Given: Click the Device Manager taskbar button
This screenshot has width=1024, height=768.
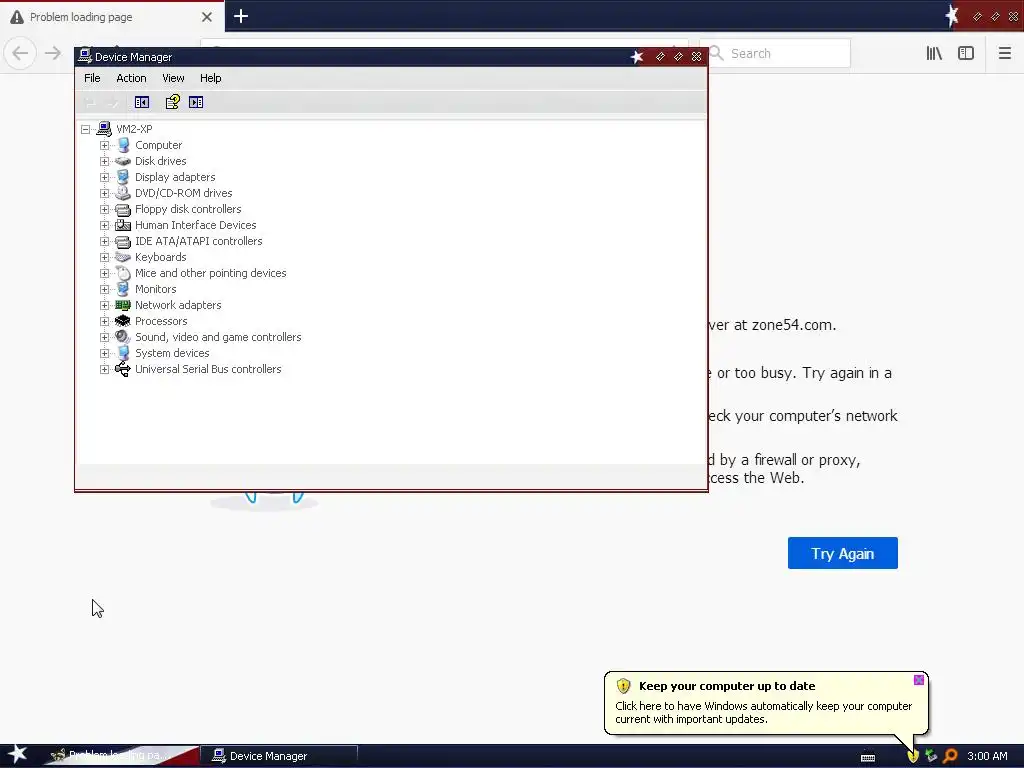Looking at the screenshot, I should [279, 756].
